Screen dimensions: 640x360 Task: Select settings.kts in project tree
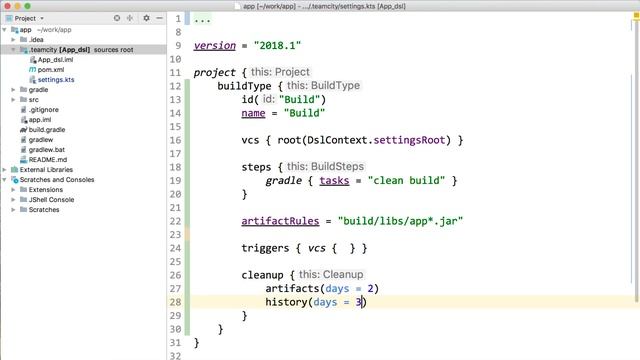[x=56, y=80]
